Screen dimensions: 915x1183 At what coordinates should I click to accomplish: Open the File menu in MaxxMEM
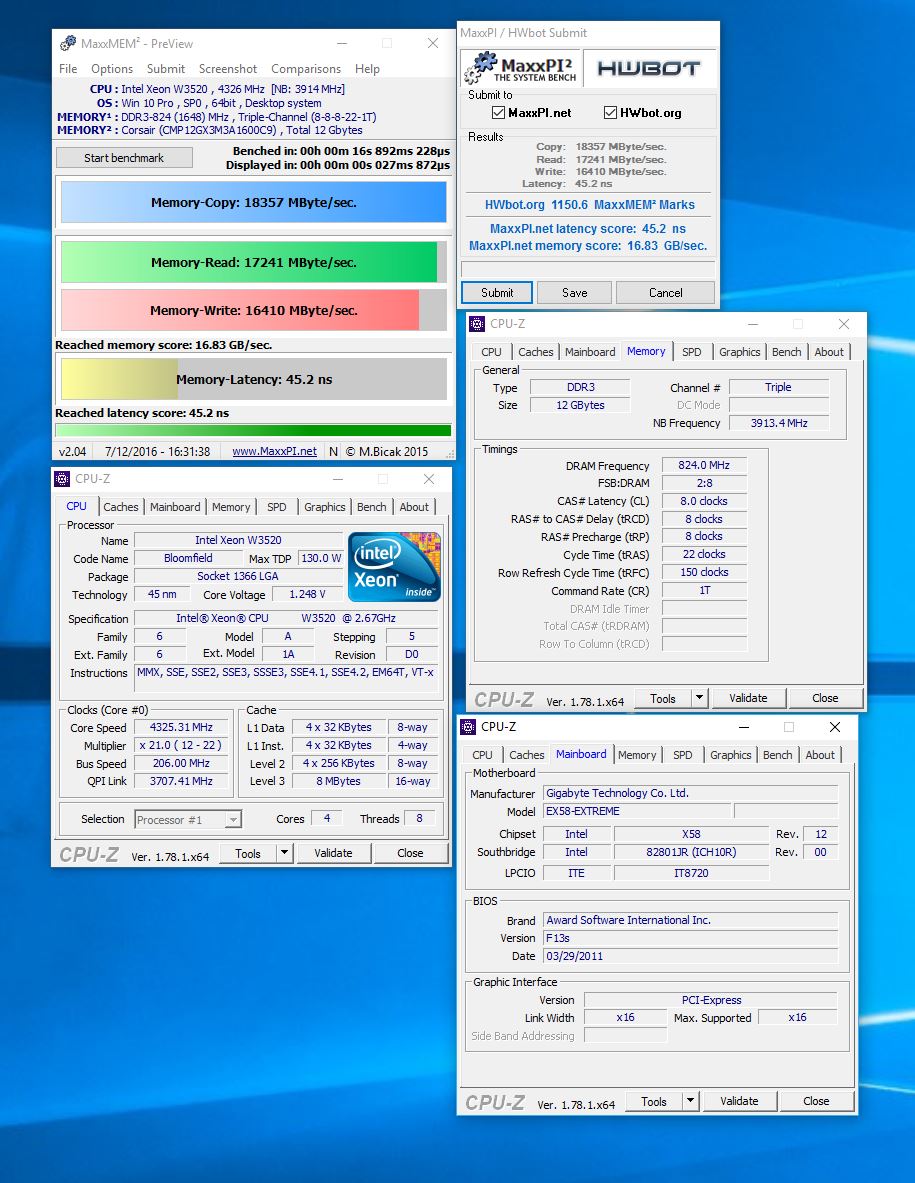tap(68, 69)
